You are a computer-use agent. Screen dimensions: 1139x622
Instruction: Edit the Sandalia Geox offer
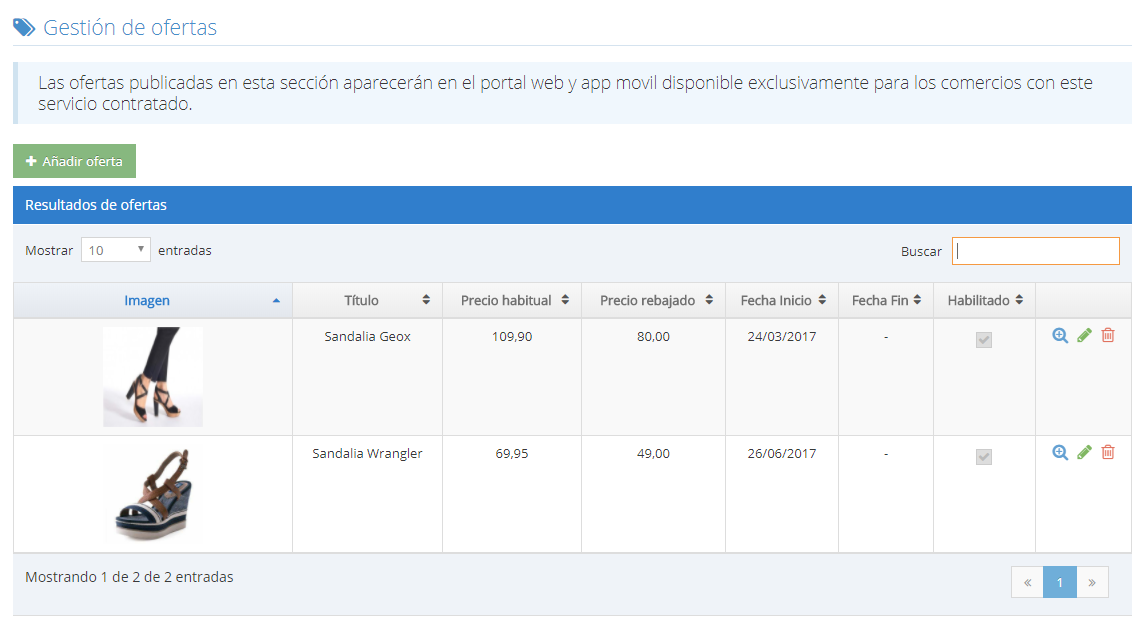pyautogui.click(x=1084, y=336)
